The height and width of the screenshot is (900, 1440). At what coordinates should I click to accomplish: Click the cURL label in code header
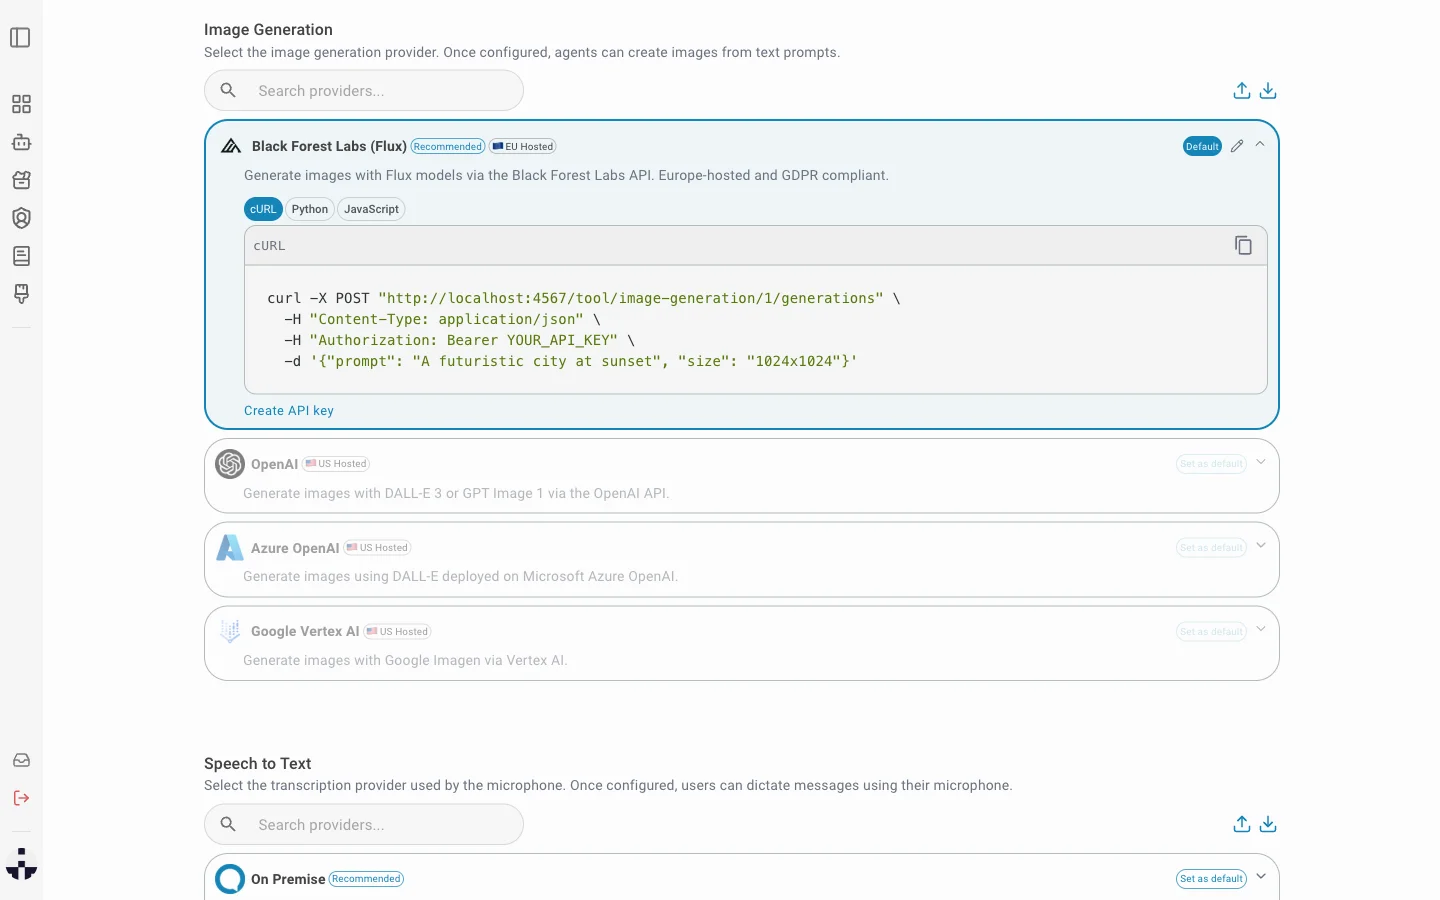[x=269, y=246]
